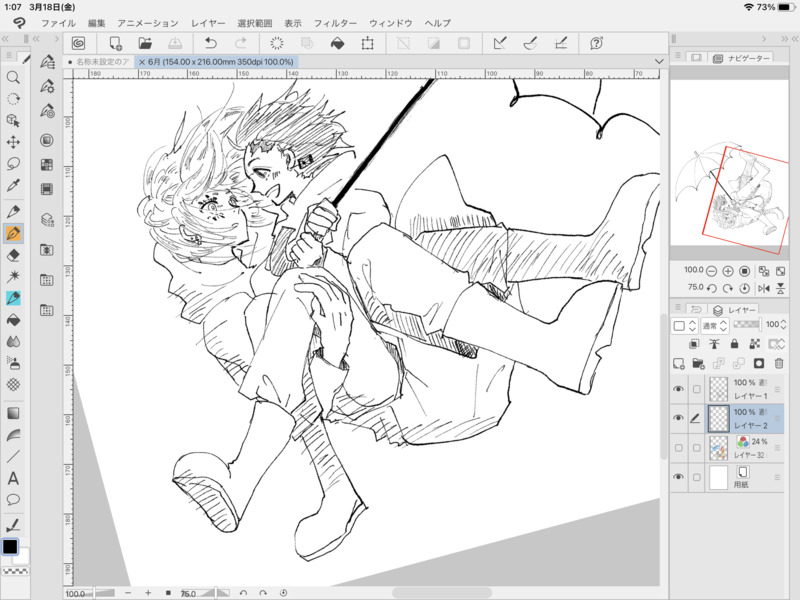
Task: Delete the selected layer trash icon
Action: click(779, 363)
